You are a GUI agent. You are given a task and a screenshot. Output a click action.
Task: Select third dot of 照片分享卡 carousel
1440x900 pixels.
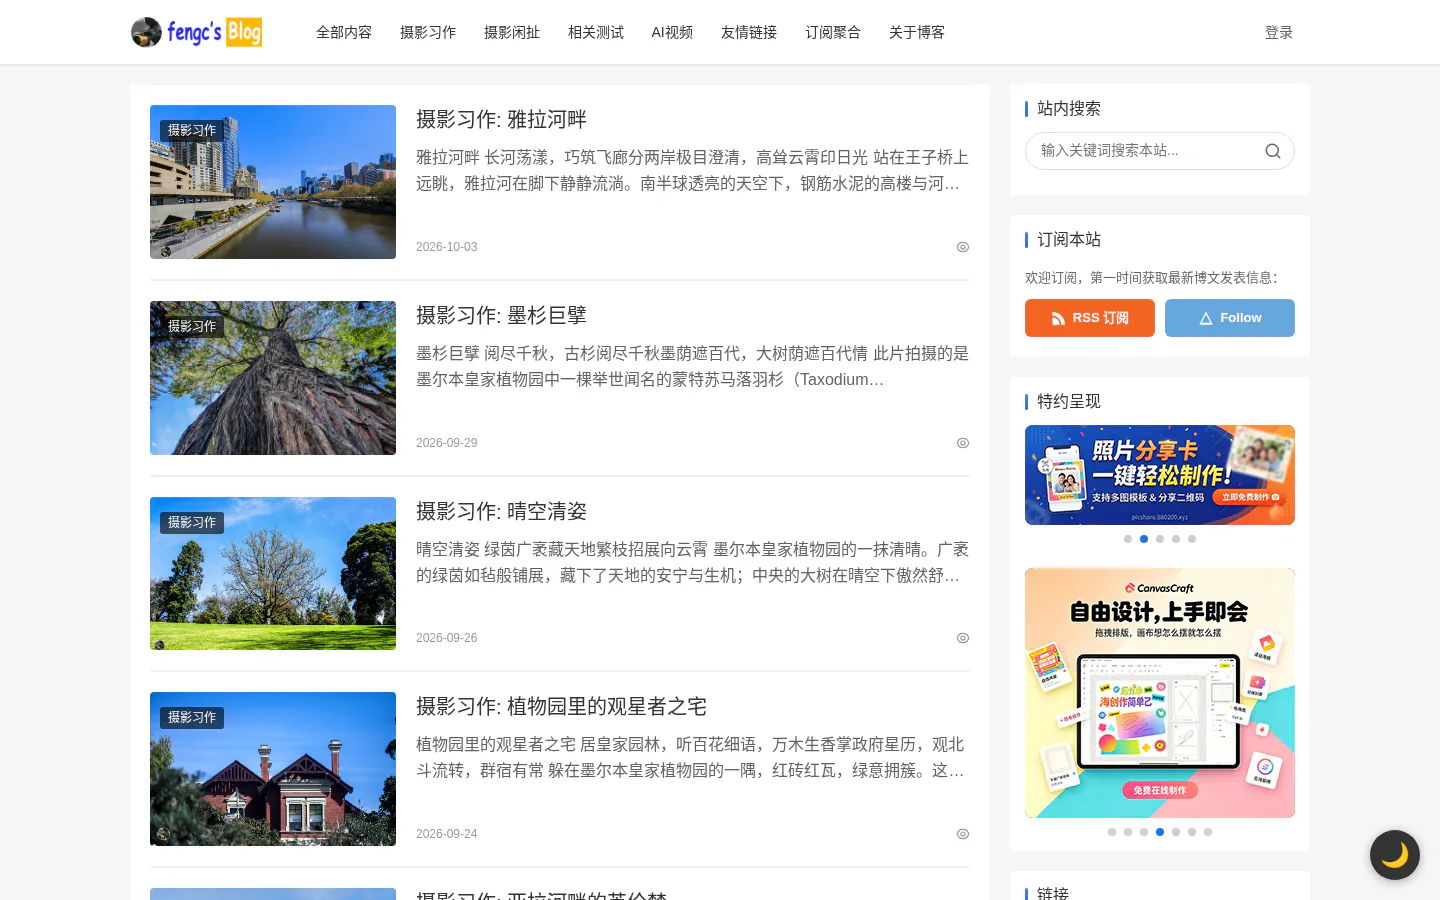point(1160,539)
